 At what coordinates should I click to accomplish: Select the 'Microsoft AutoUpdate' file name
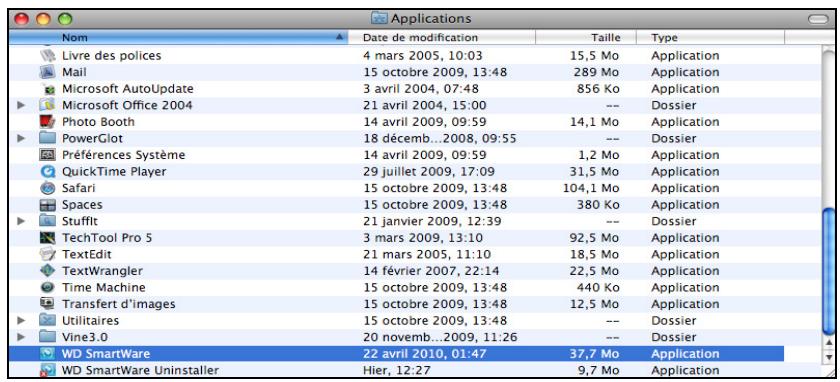point(128,89)
